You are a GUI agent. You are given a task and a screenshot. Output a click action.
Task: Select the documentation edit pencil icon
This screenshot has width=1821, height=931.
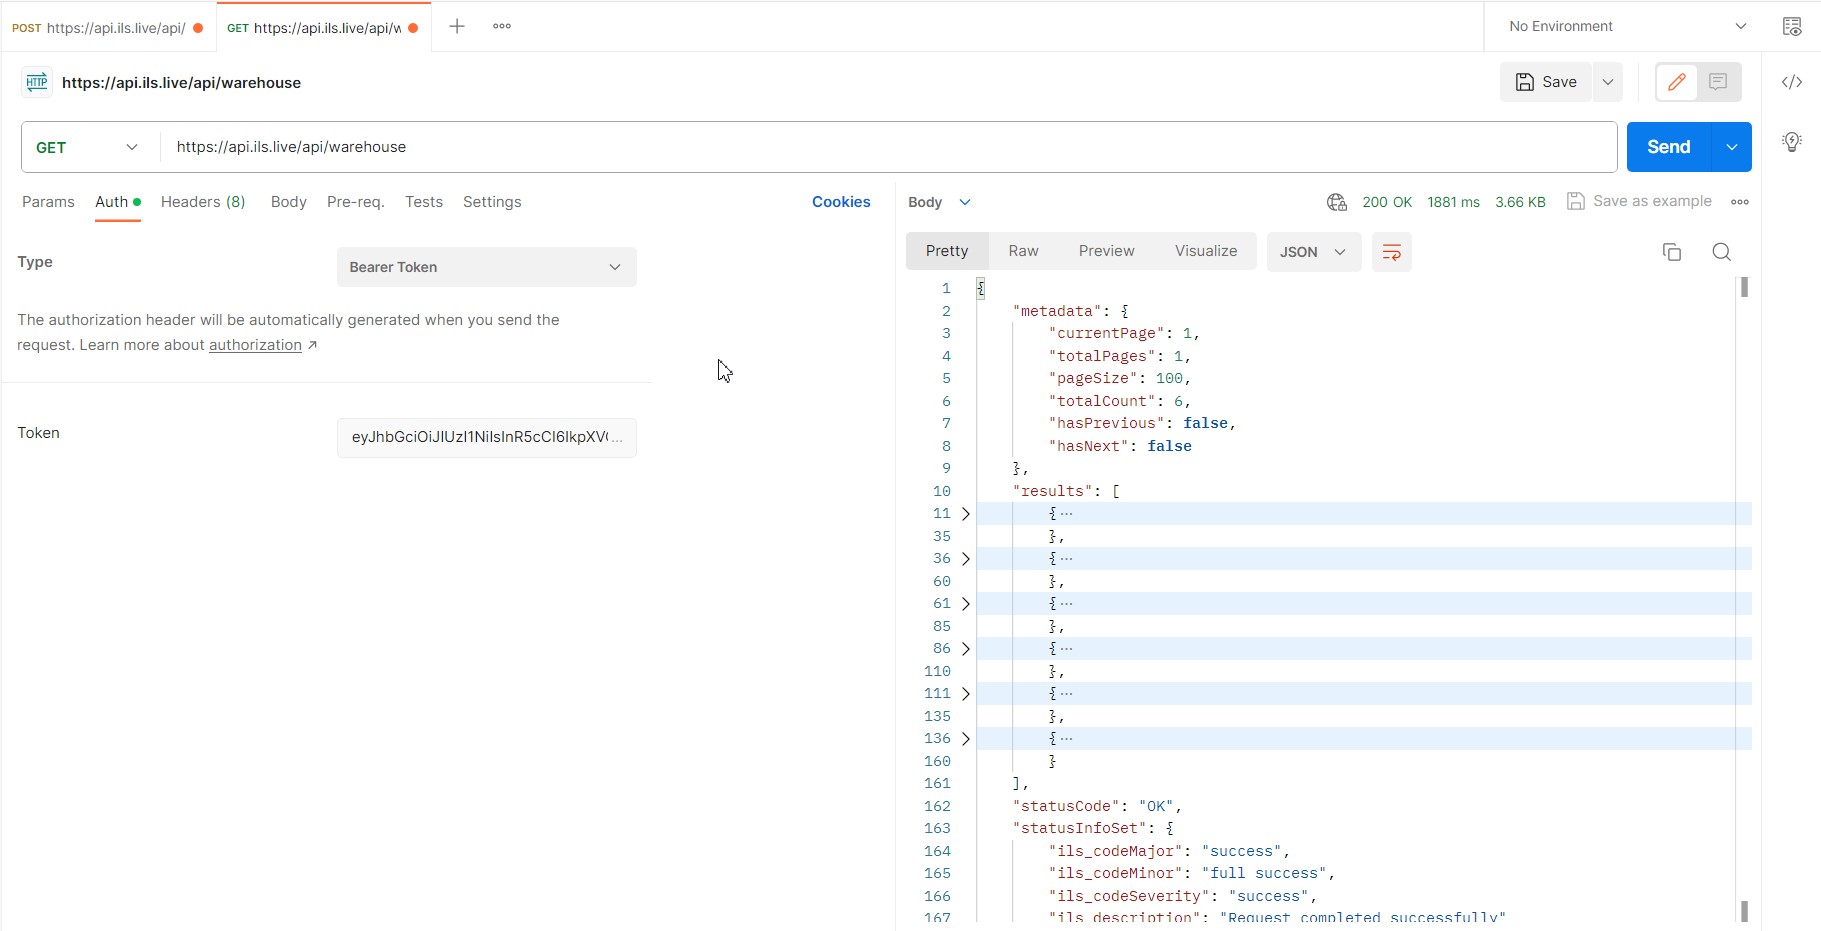point(1676,82)
